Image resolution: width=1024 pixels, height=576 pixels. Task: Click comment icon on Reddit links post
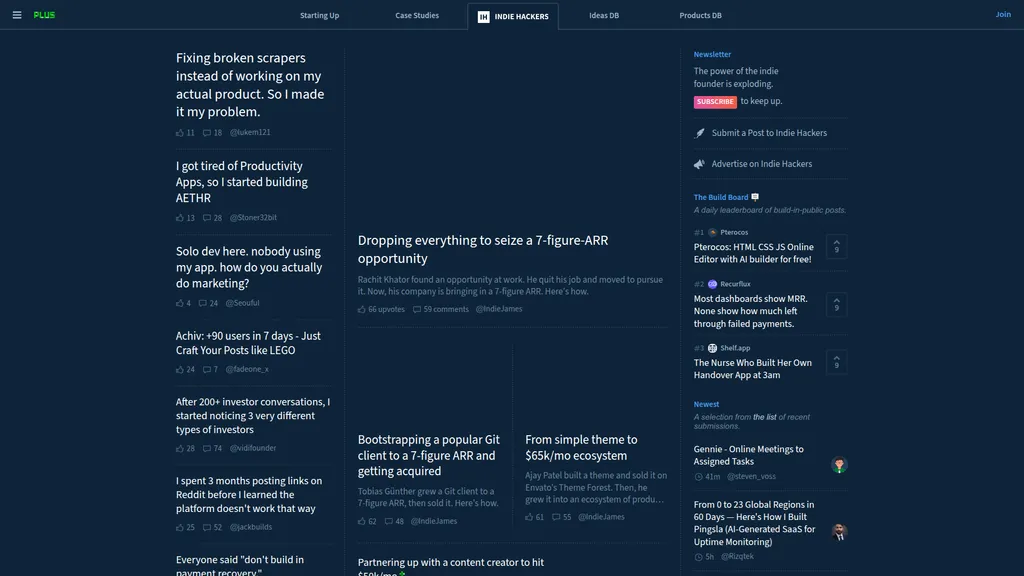[x=206, y=528]
